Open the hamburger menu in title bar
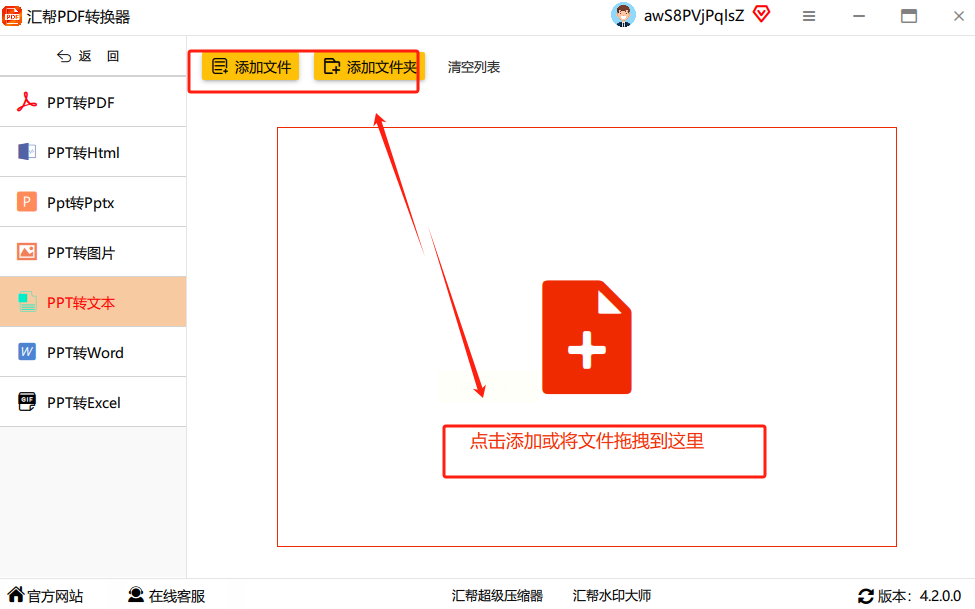975x609 pixels. point(808,16)
